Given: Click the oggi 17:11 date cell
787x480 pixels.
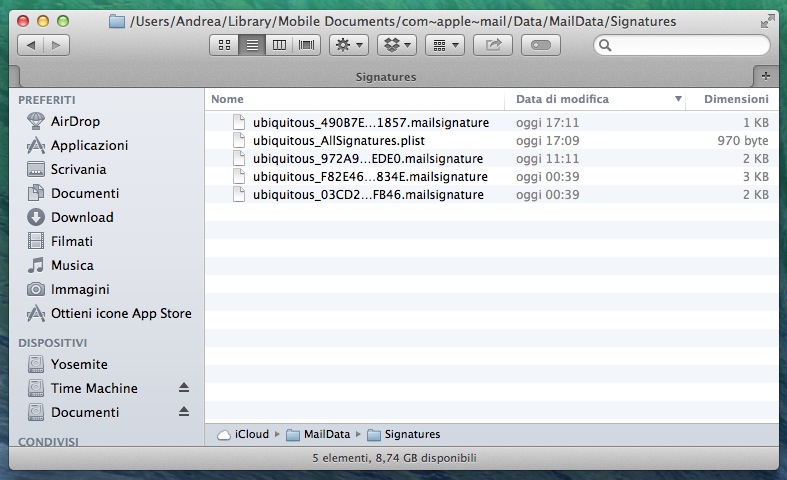Looking at the screenshot, I should click(x=547, y=123).
